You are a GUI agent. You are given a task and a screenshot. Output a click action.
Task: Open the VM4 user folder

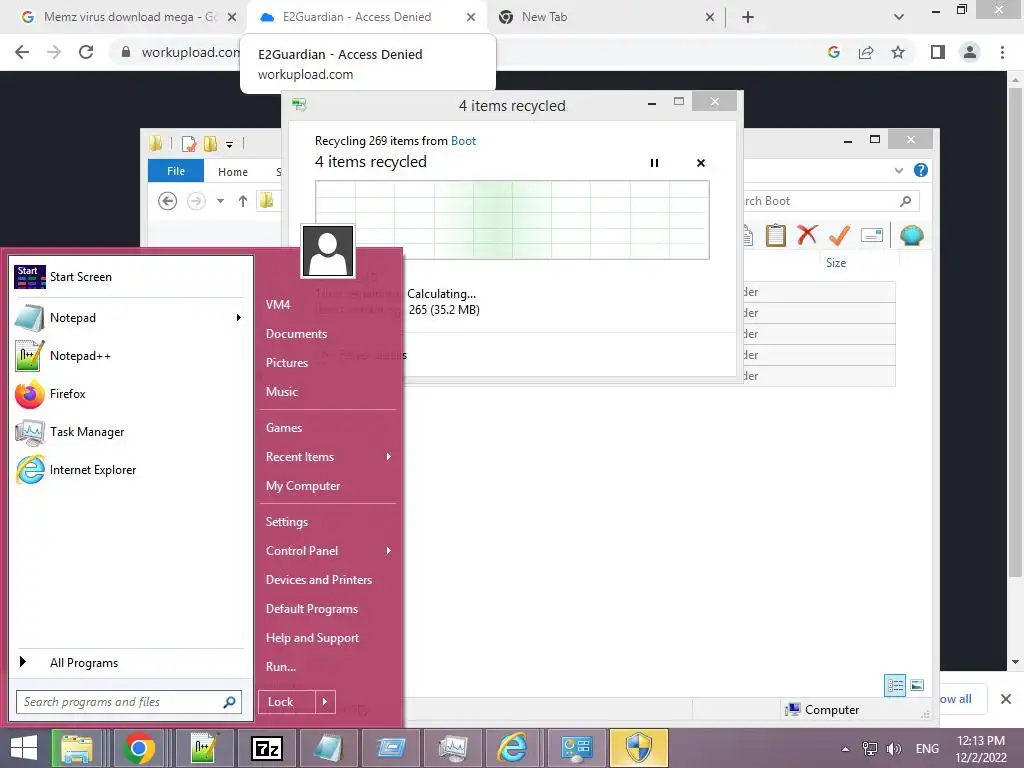point(278,304)
